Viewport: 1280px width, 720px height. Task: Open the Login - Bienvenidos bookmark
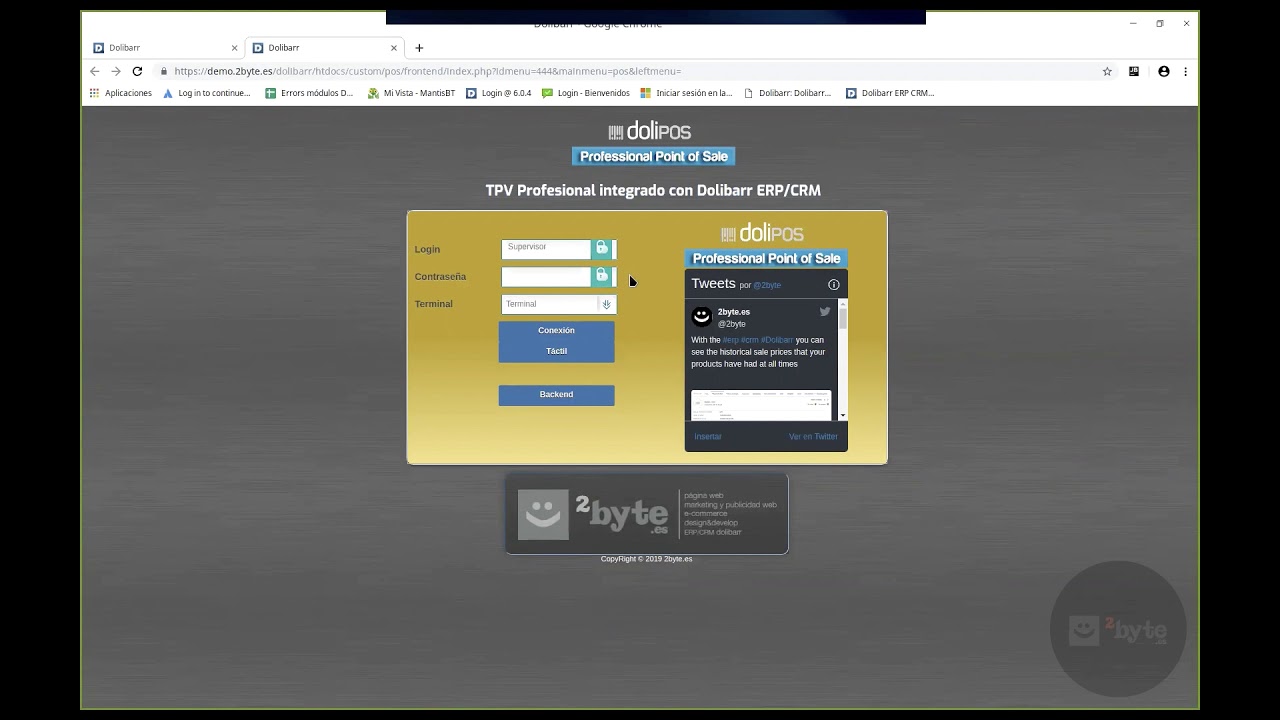(x=586, y=93)
